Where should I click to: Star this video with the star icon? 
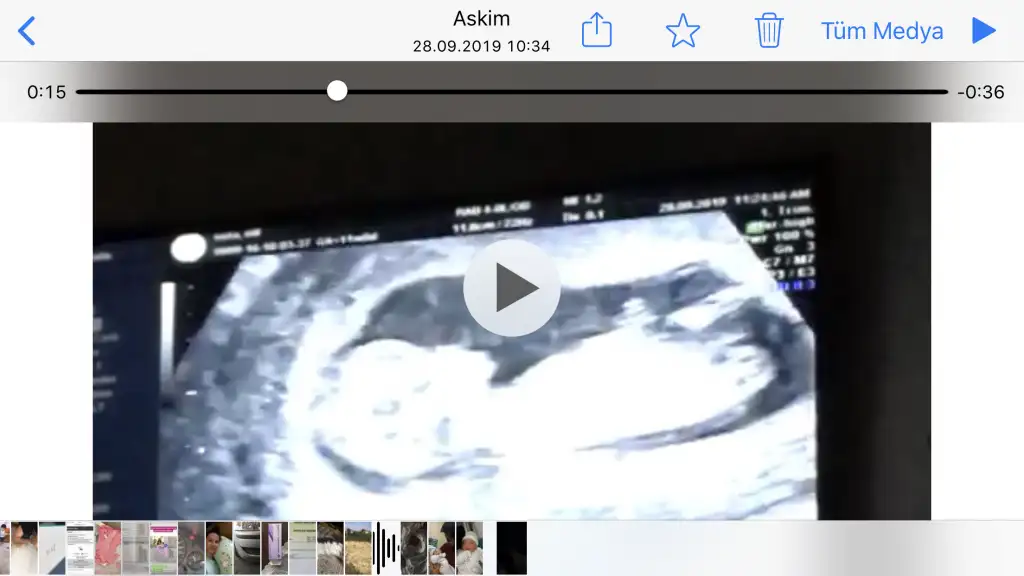[x=683, y=31]
